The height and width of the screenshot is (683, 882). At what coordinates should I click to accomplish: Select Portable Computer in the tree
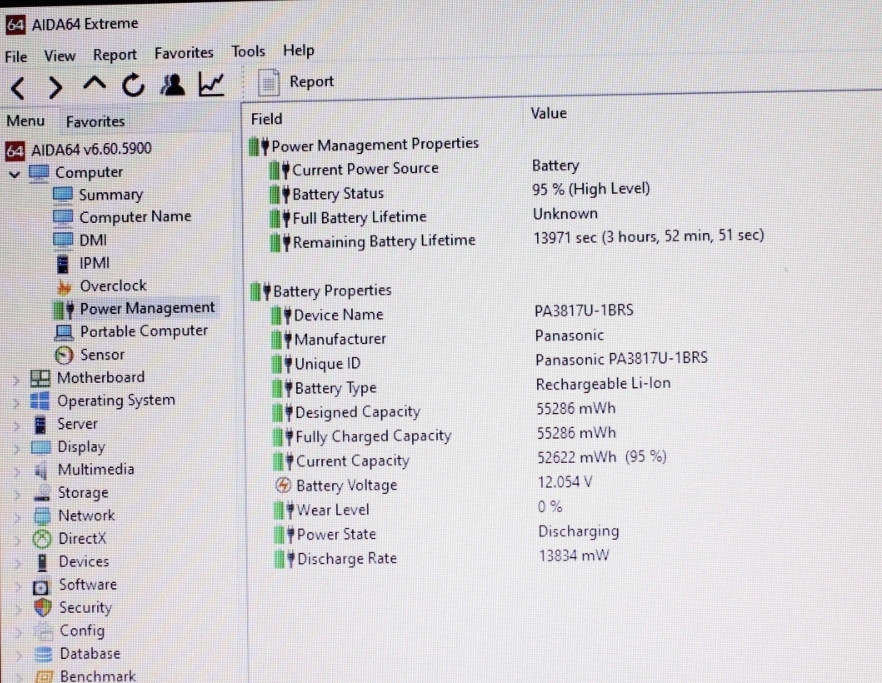point(143,331)
